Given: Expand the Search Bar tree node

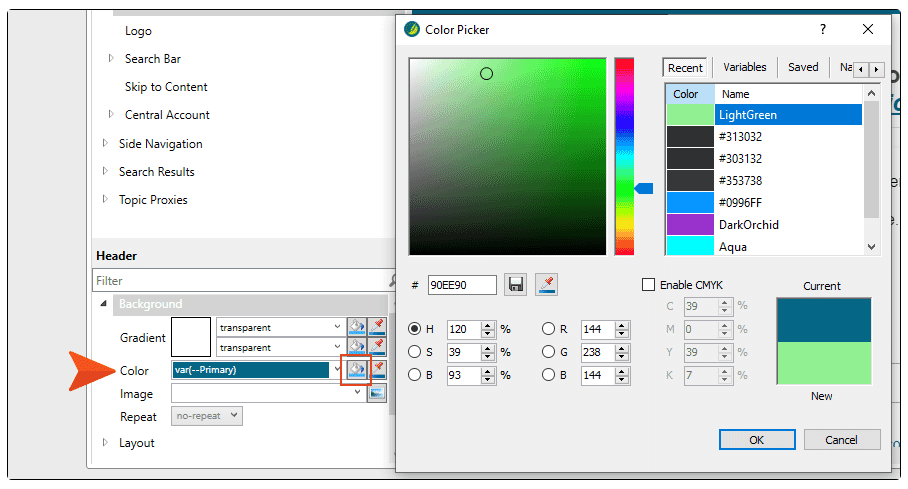Looking at the screenshot, I should [x=111, y=58].
